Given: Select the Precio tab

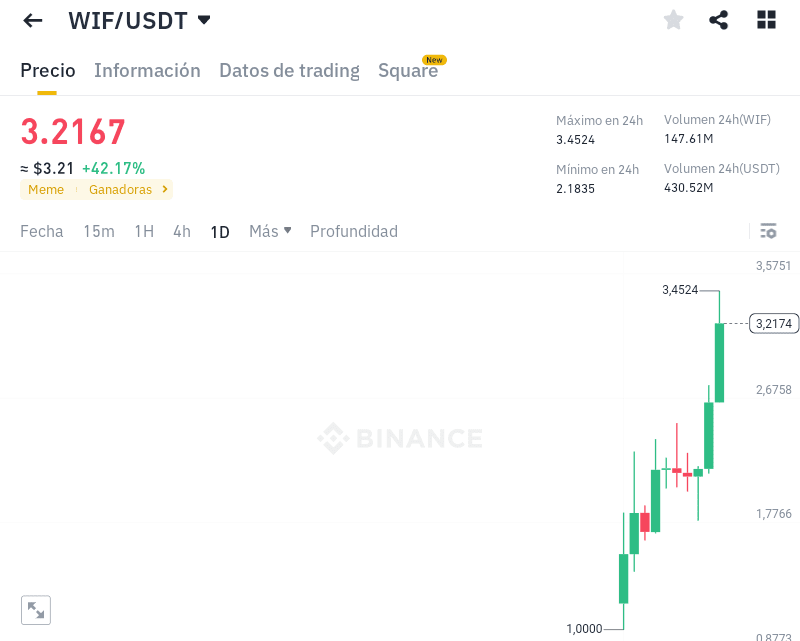Looking at the screenshot, I should click(47, 70).
